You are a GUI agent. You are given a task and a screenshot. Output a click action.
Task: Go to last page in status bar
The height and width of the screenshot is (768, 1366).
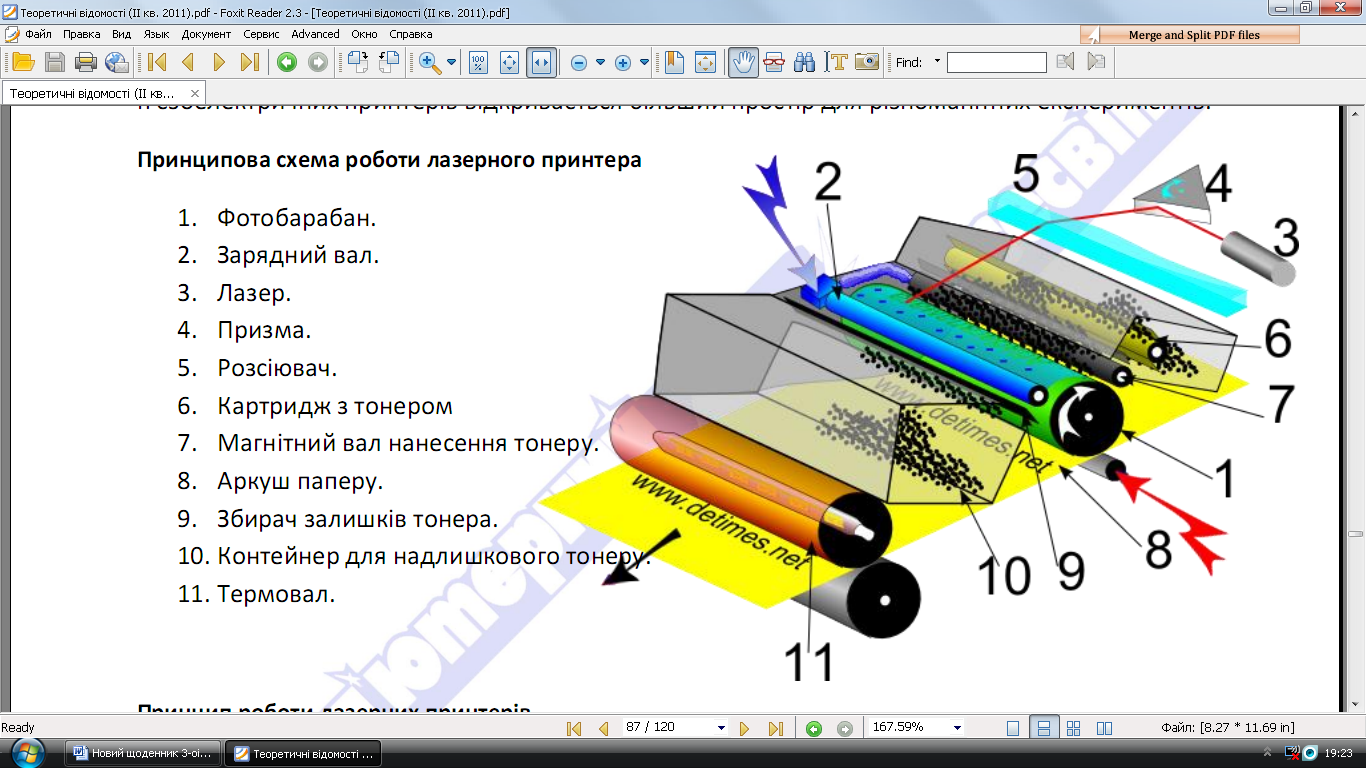775,728
